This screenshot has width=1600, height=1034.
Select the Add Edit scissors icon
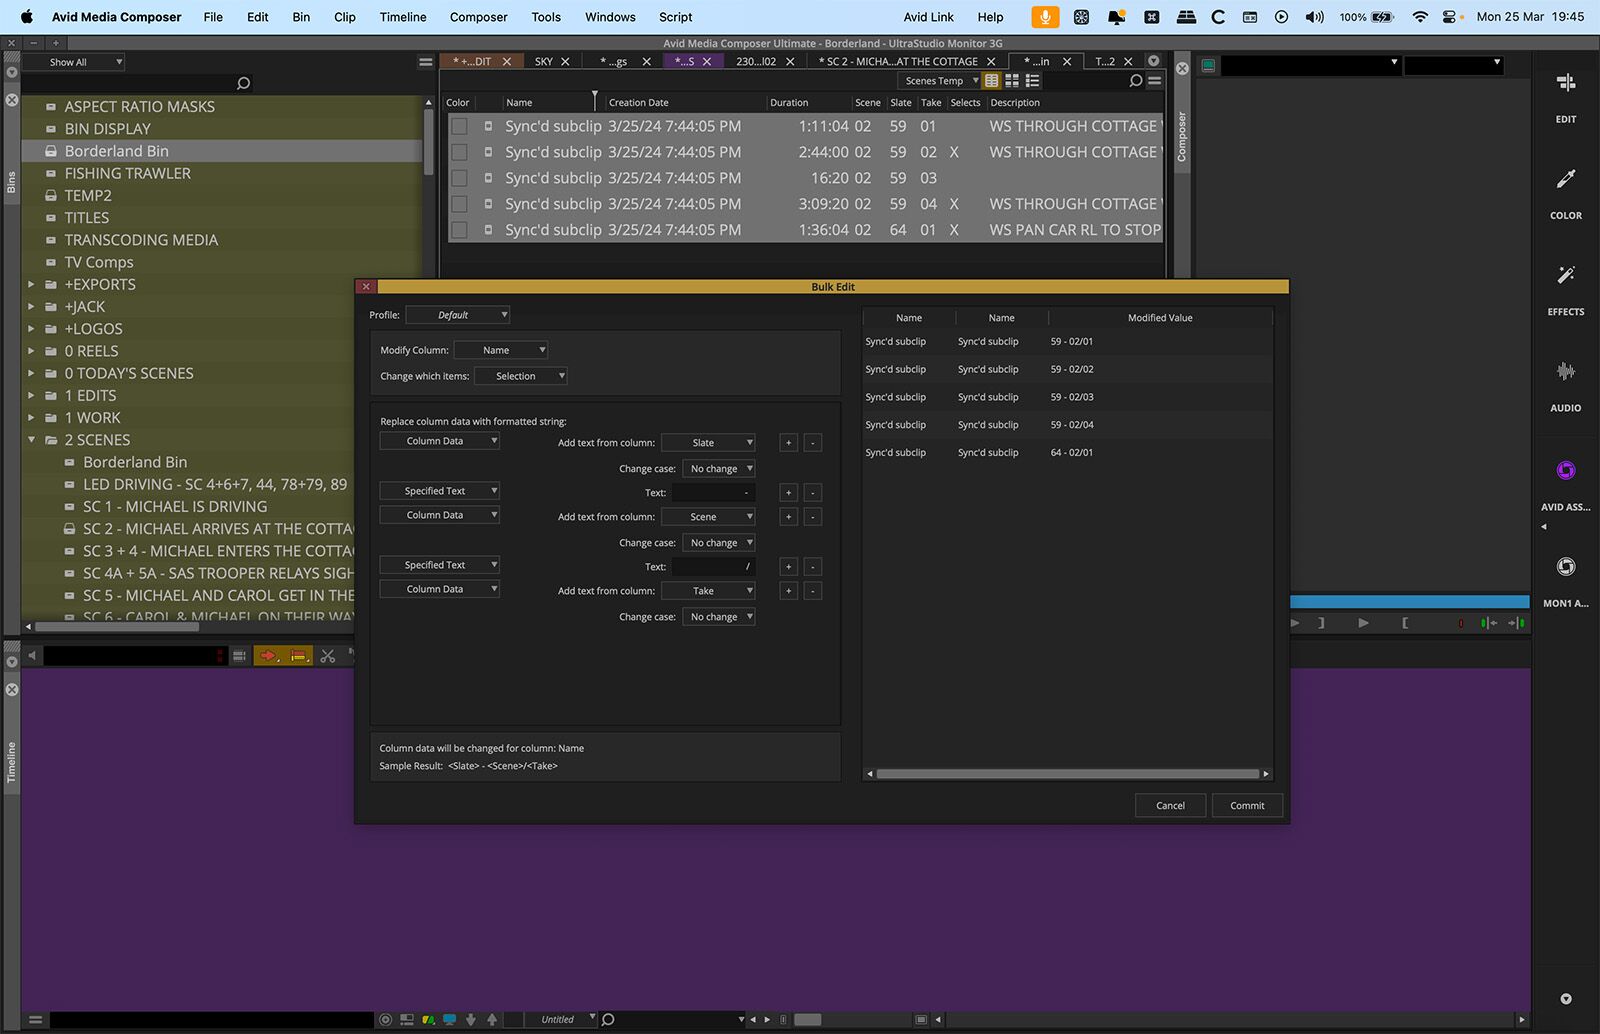tap(327, 656)
